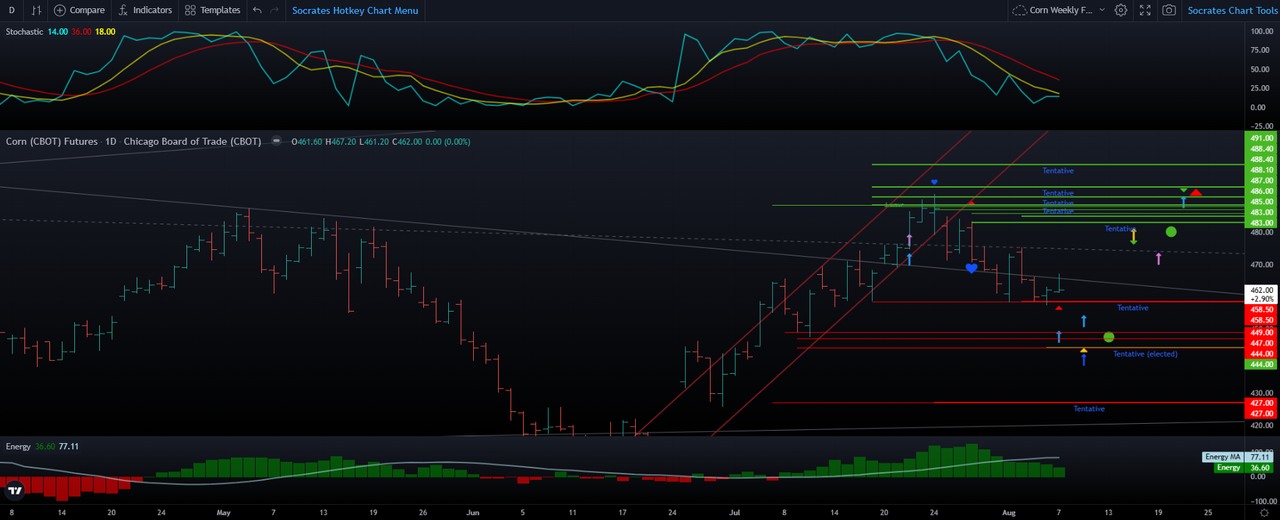Redo the last chart action
Image resolution: width=1280 pixels, height=520 pixels.
click(274, 10)
